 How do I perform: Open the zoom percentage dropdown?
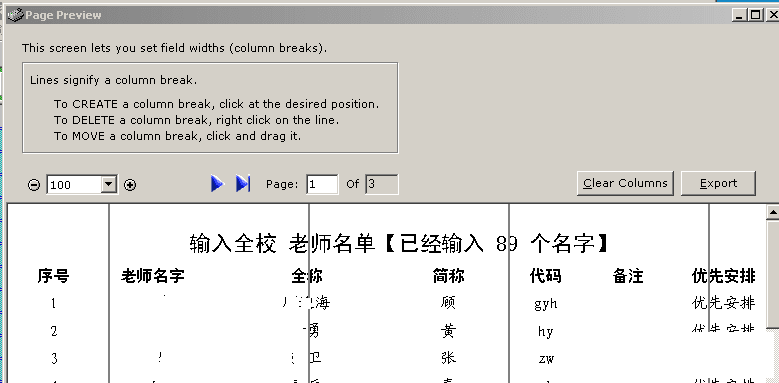[x=108, y=185]
